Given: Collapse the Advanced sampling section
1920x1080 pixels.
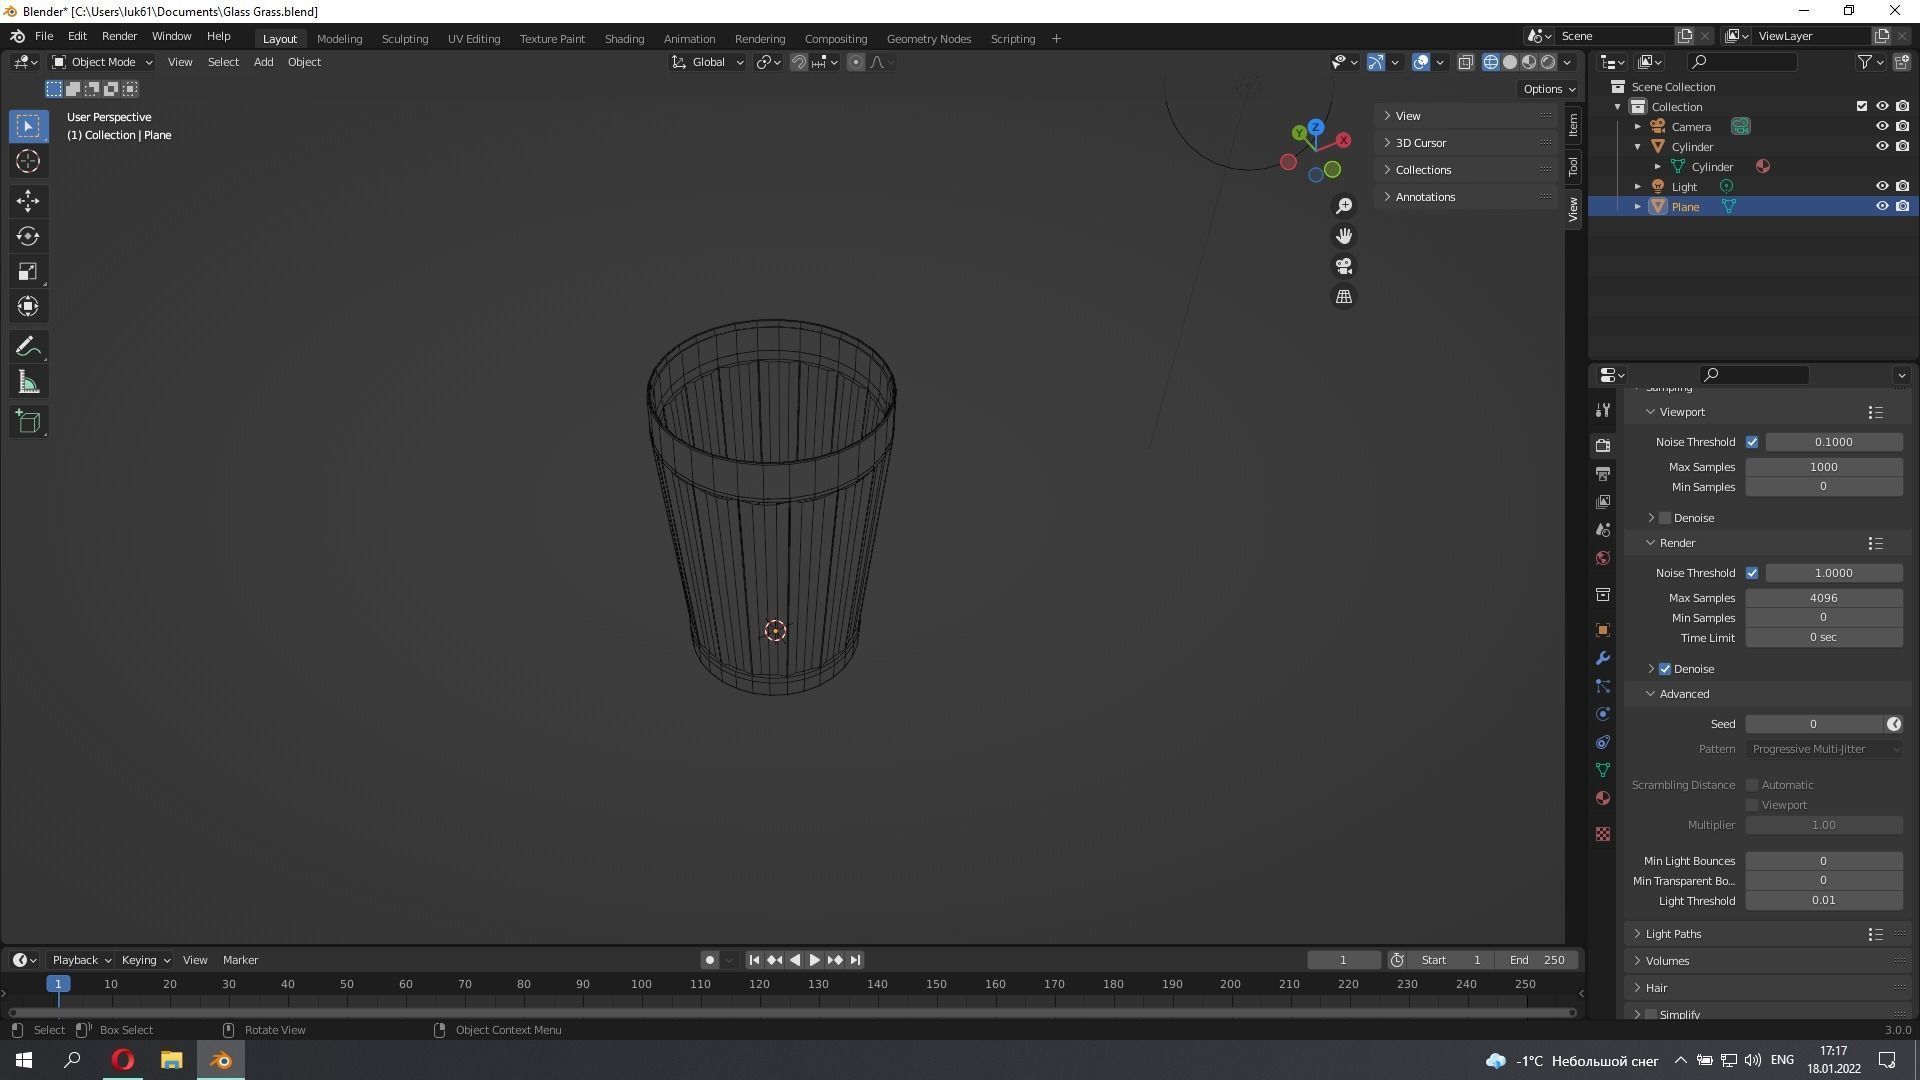Looking at the screenshot, I should coord(1684,694).
